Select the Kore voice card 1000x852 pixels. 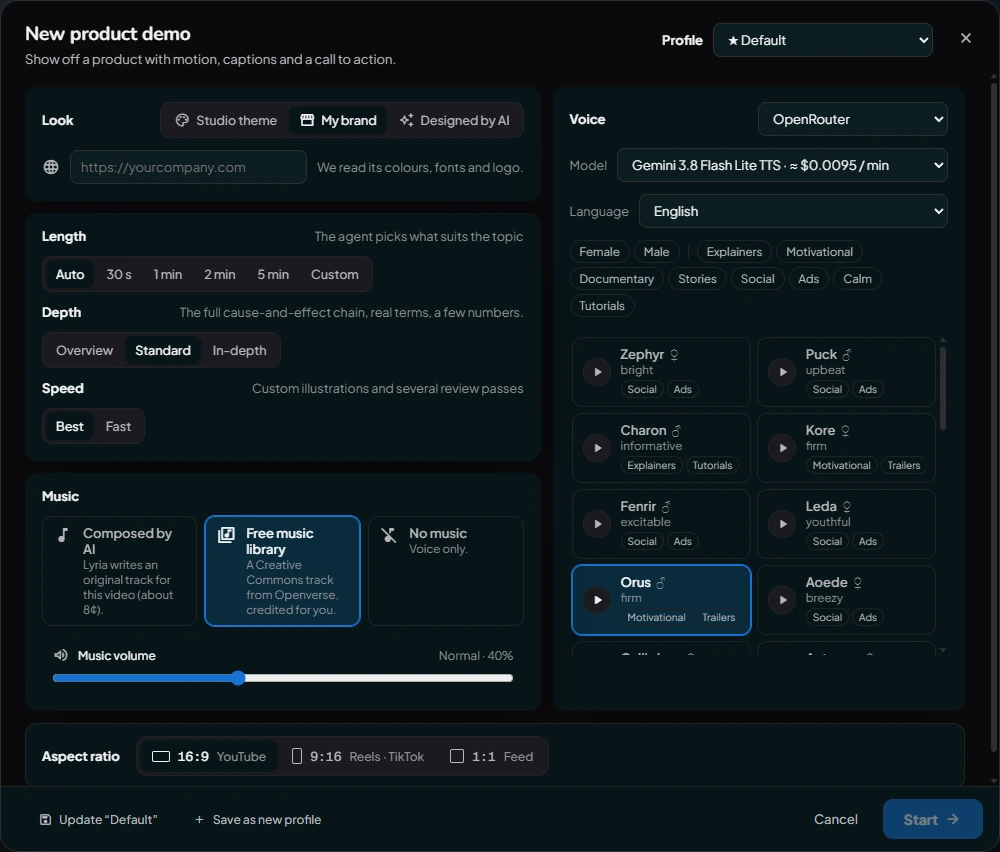click(846, 448)
